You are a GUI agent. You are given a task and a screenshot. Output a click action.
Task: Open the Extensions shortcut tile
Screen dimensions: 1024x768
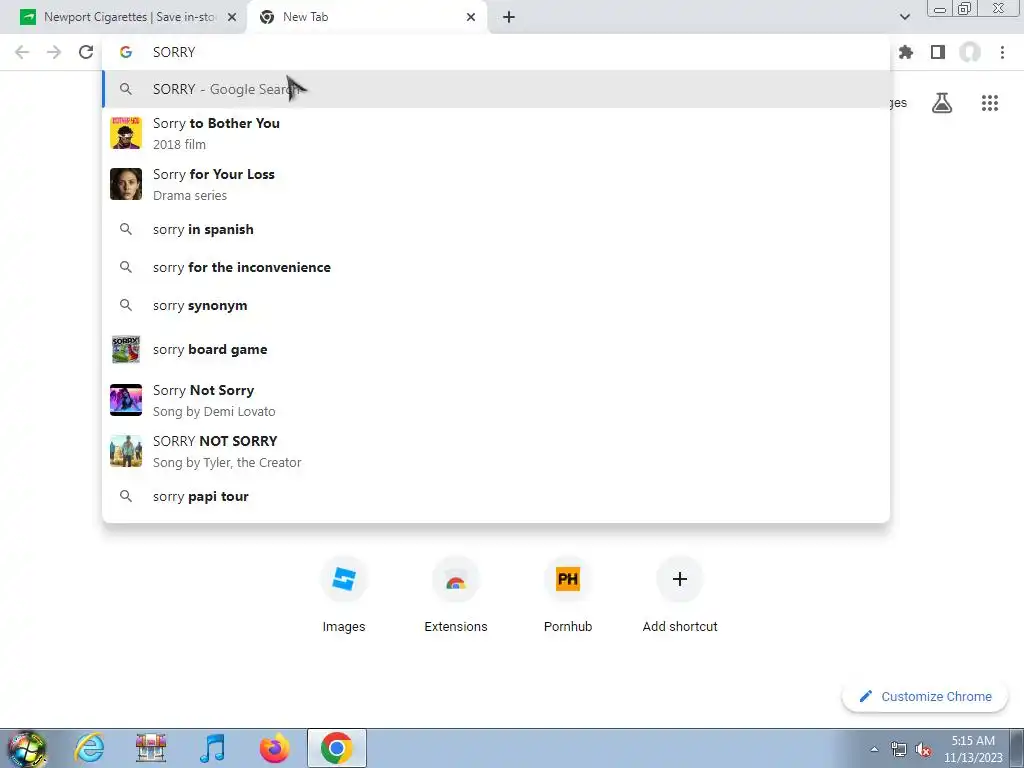(456, 595)
